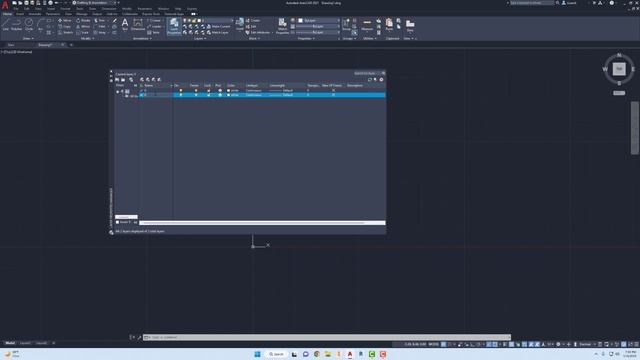
Task: Select the Polyline tool
Action: 16,24
